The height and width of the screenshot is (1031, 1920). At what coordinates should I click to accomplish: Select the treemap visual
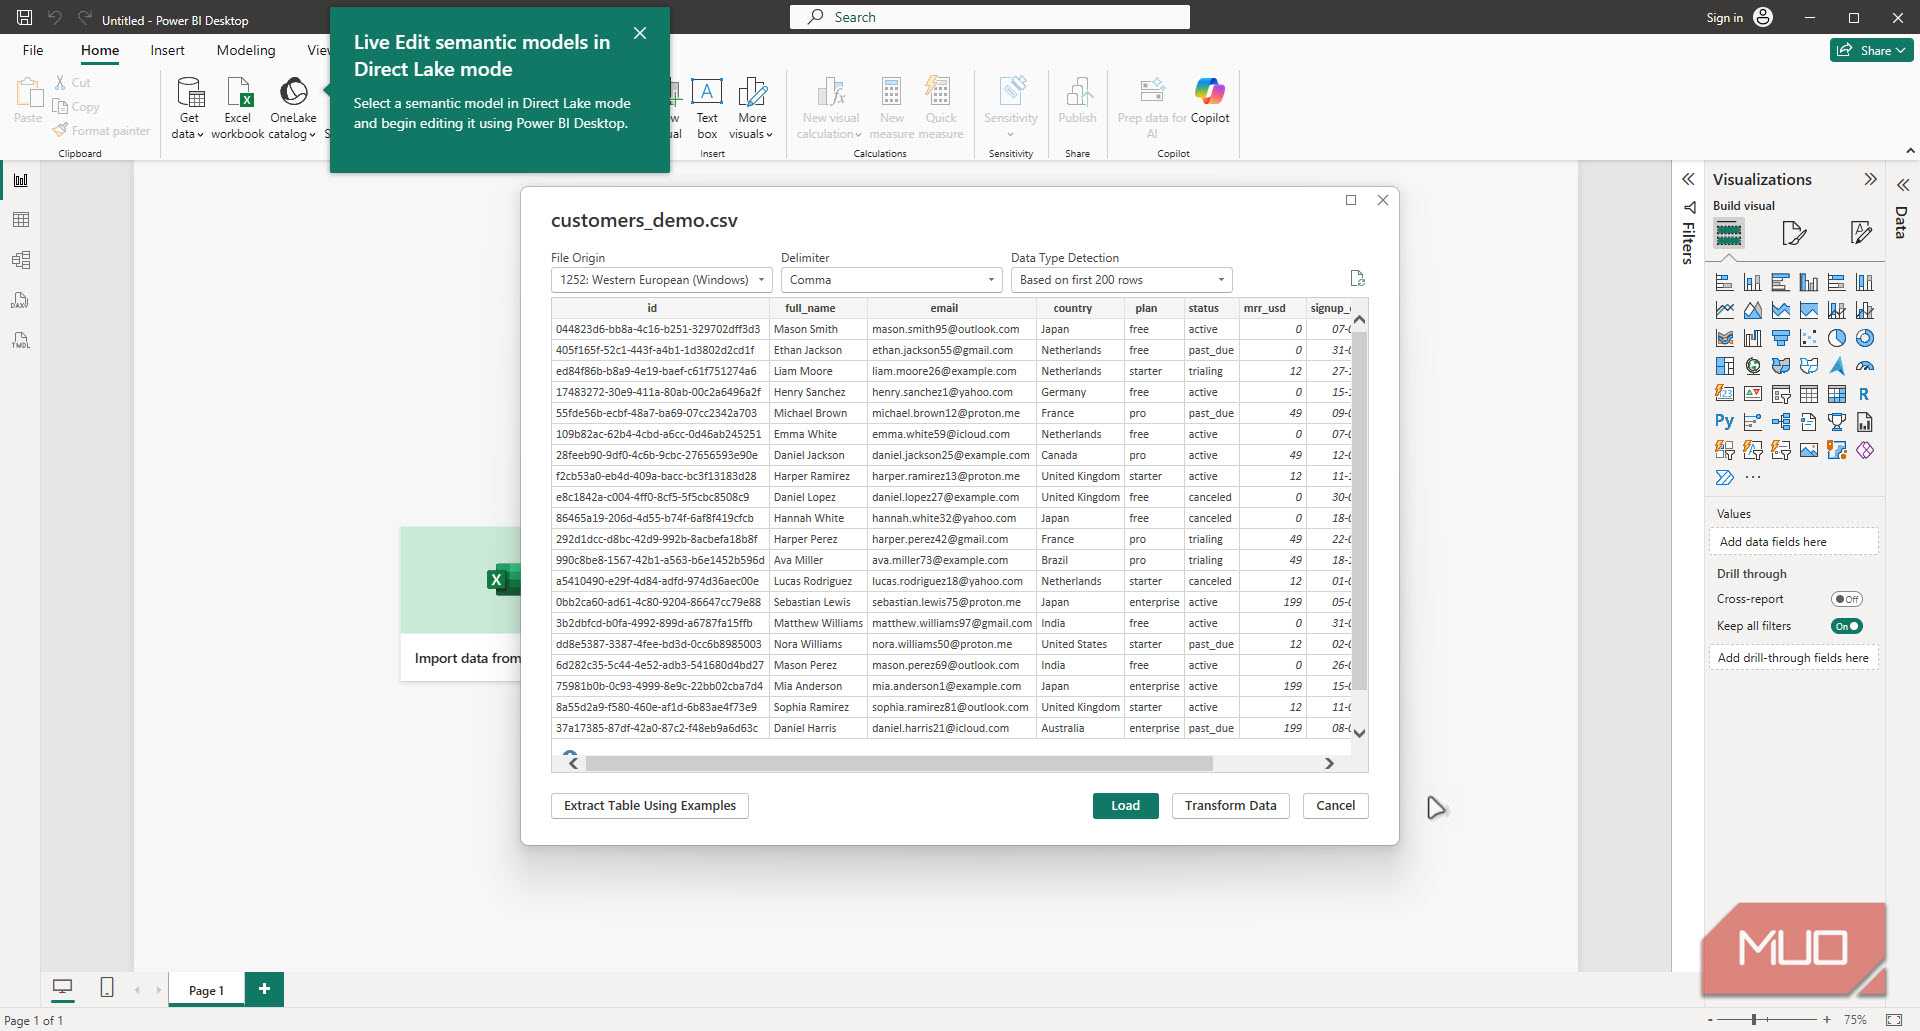(x=1724, y=367)
